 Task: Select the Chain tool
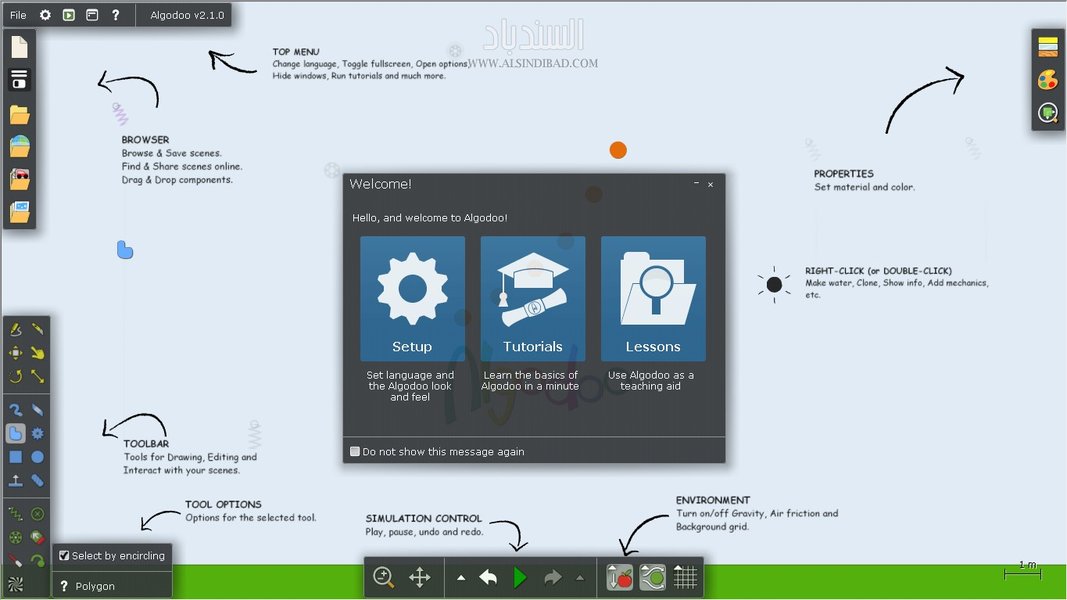[x=37, y=480]
